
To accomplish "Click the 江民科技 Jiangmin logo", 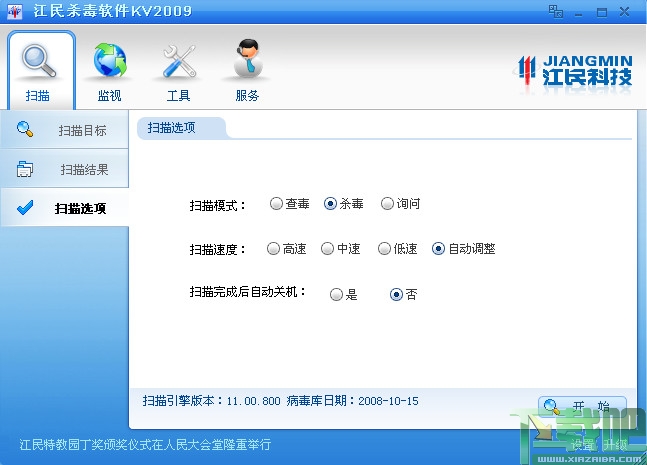I will point(574,71).
